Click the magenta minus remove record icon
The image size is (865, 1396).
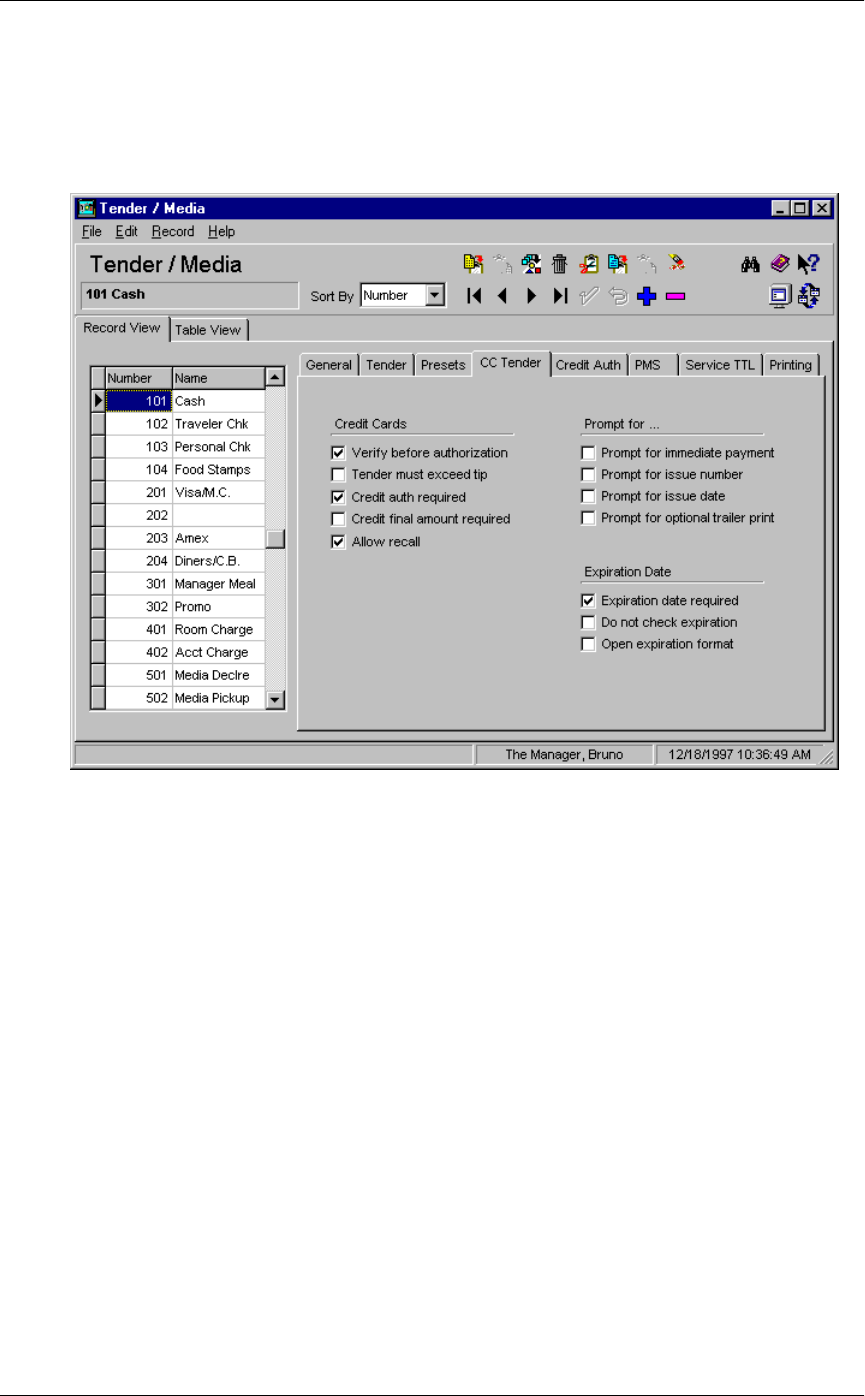(x=675, y=296)
